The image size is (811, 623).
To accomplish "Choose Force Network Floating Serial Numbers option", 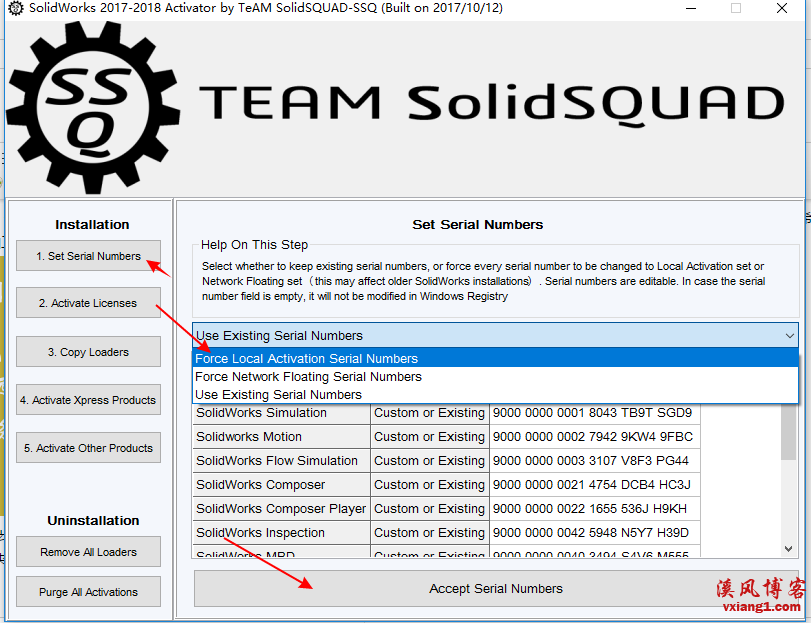I will click(x=495, y=376).
